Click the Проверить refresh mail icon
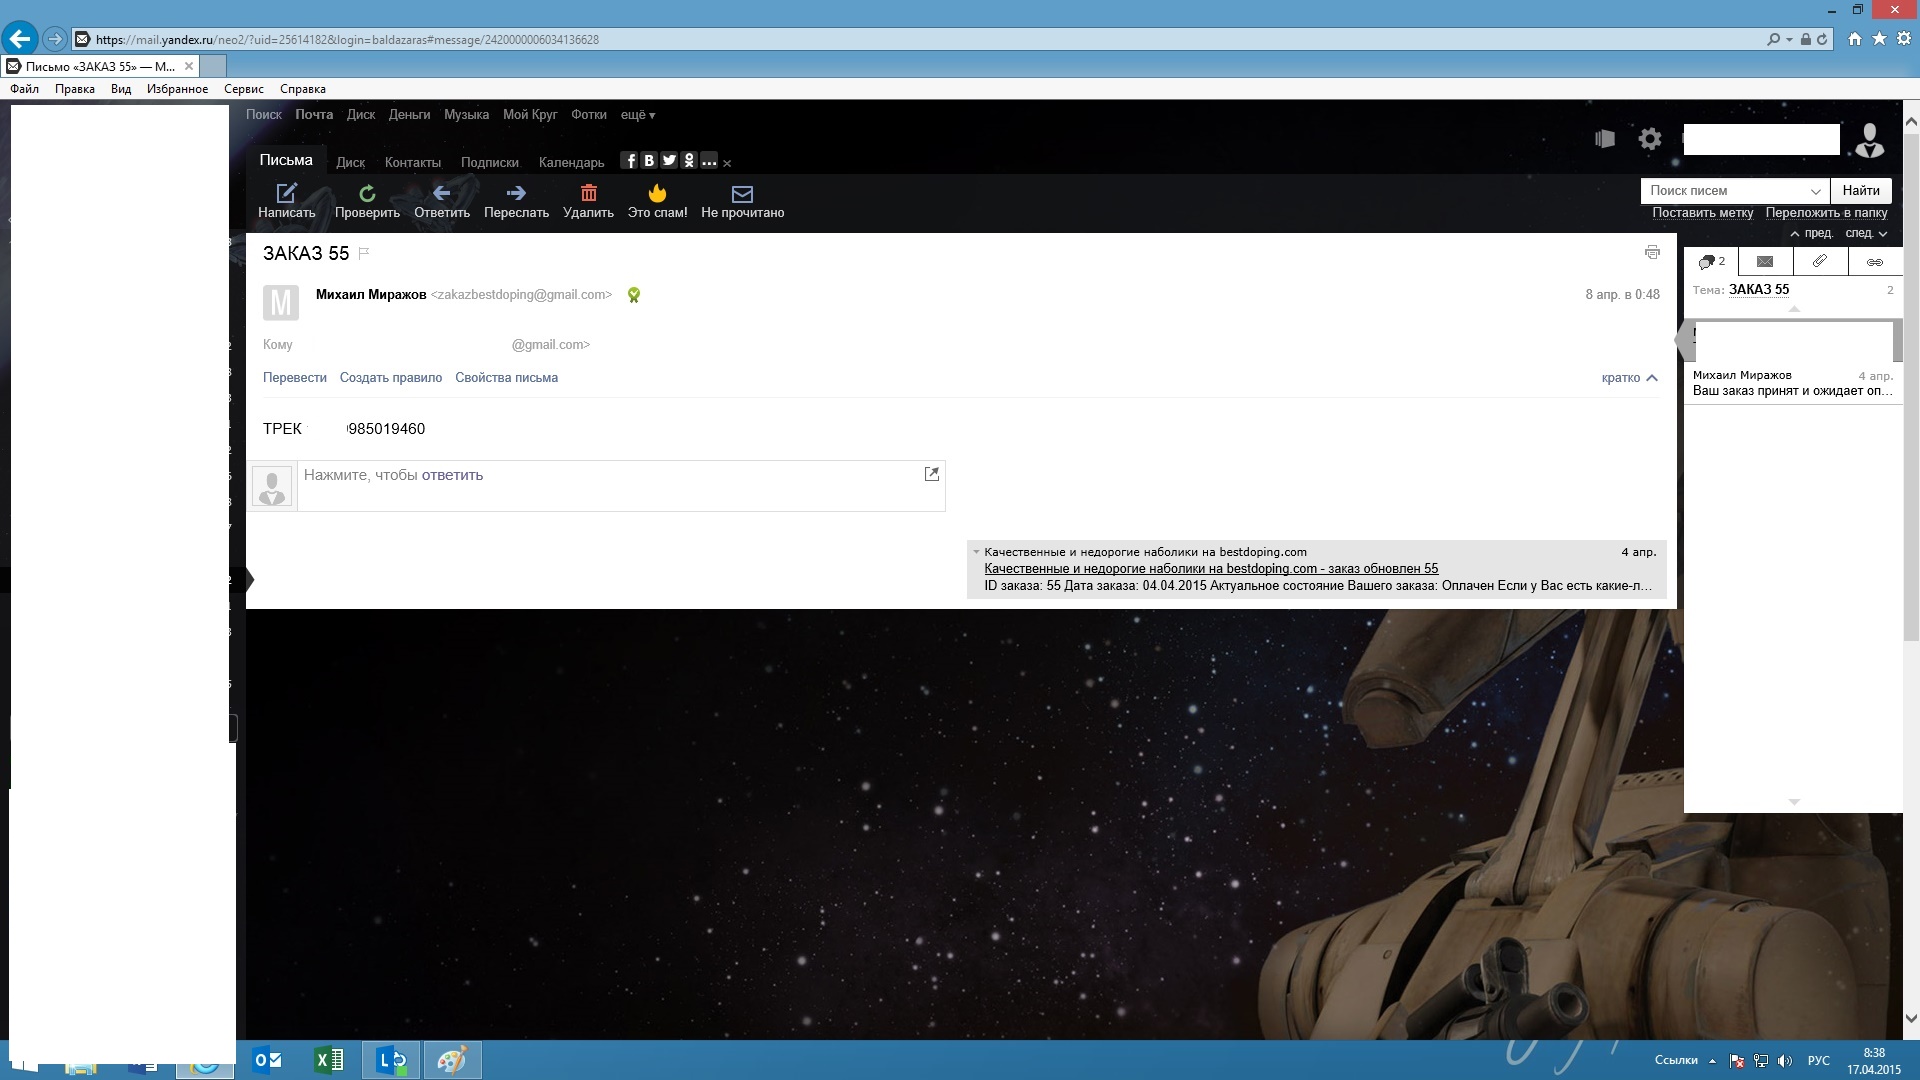The height and width of the screenshot is (1080, 1920). click(x=367, y=193)
